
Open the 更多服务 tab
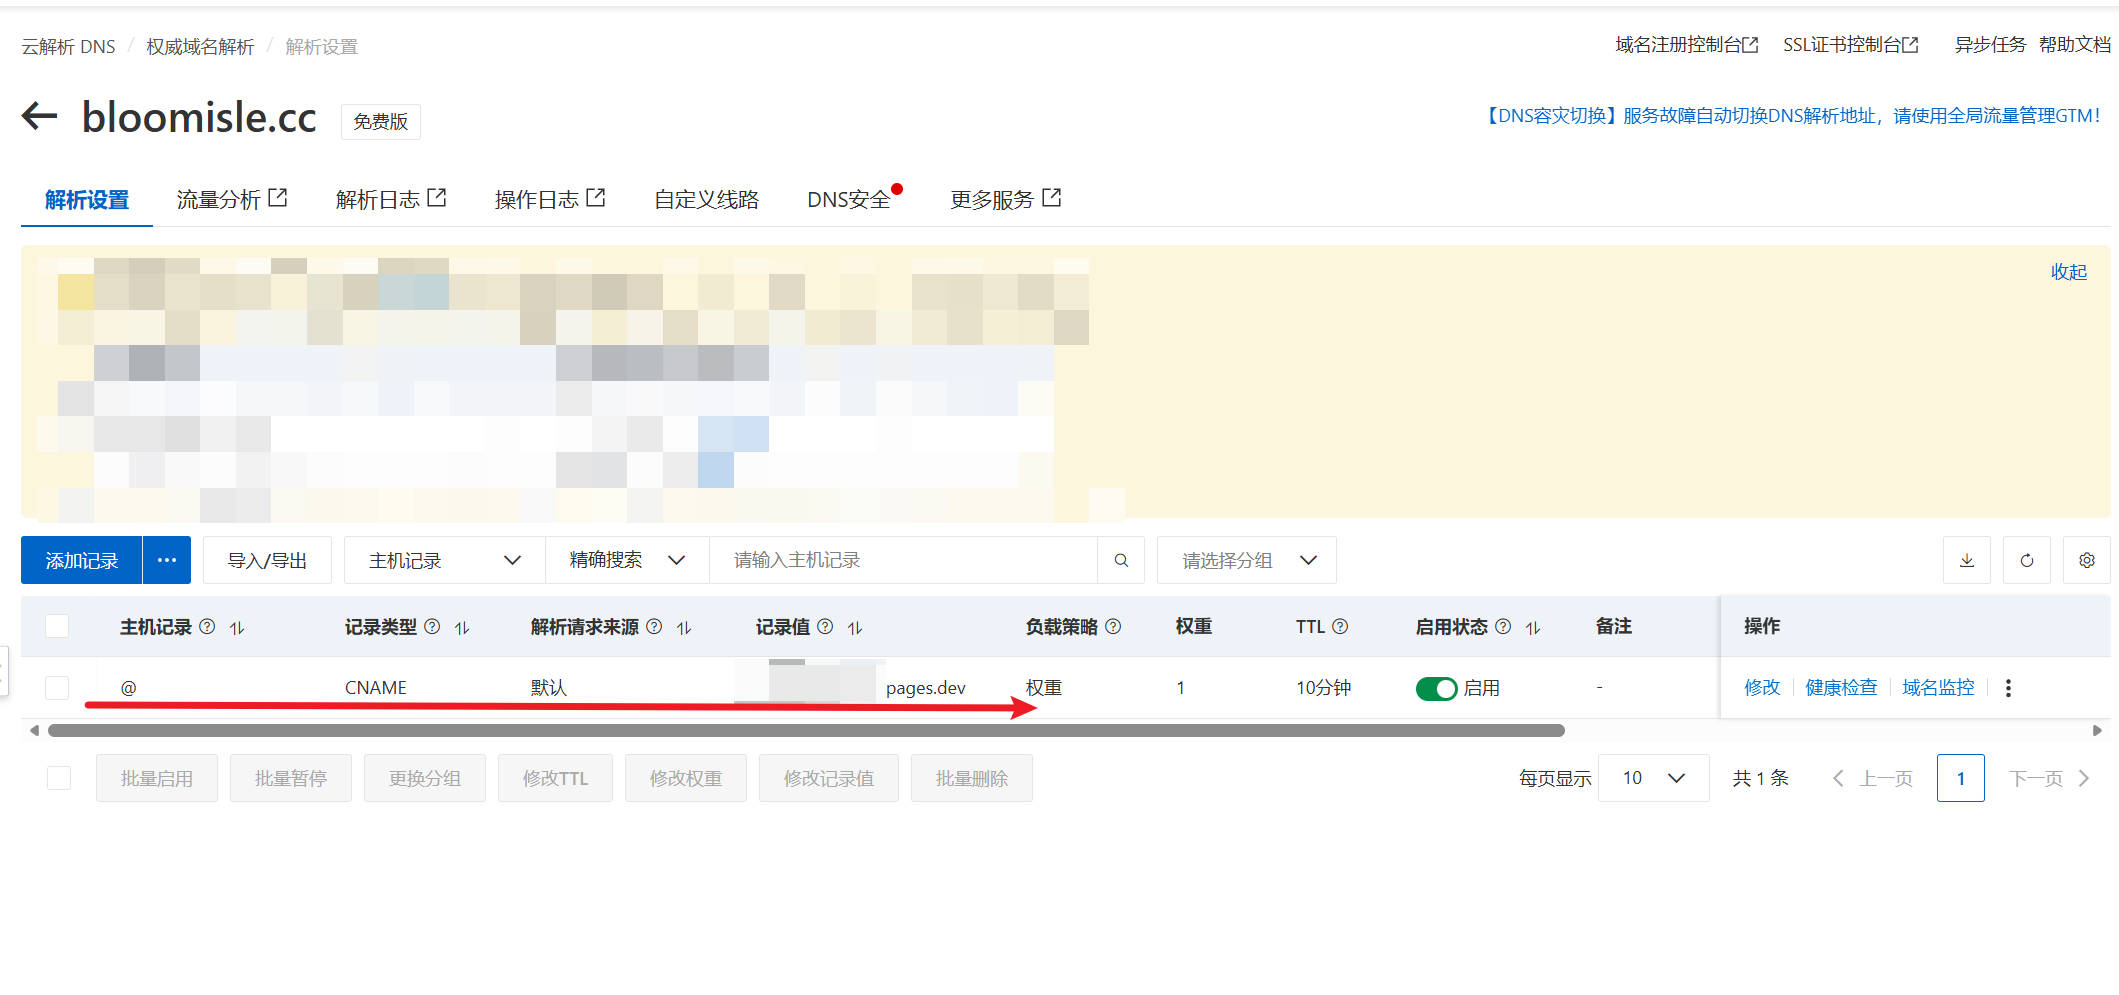click(1005, 199)
